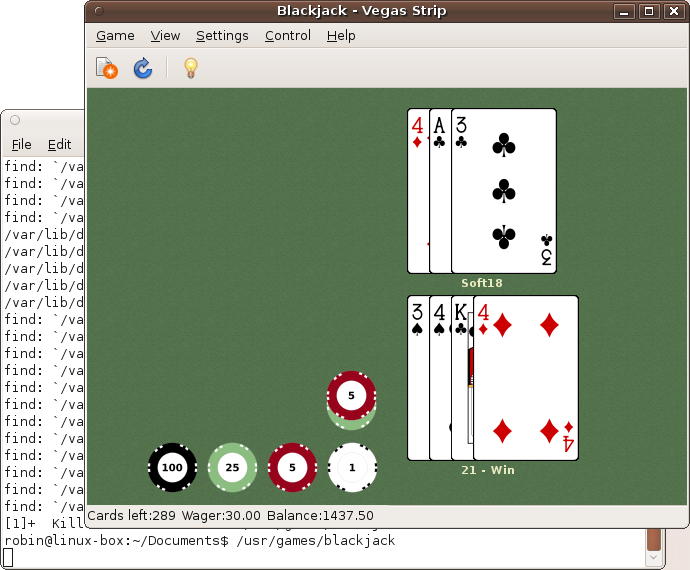
Task: Click the lightbulb Hint icon
Action: (x=191, y=68)
